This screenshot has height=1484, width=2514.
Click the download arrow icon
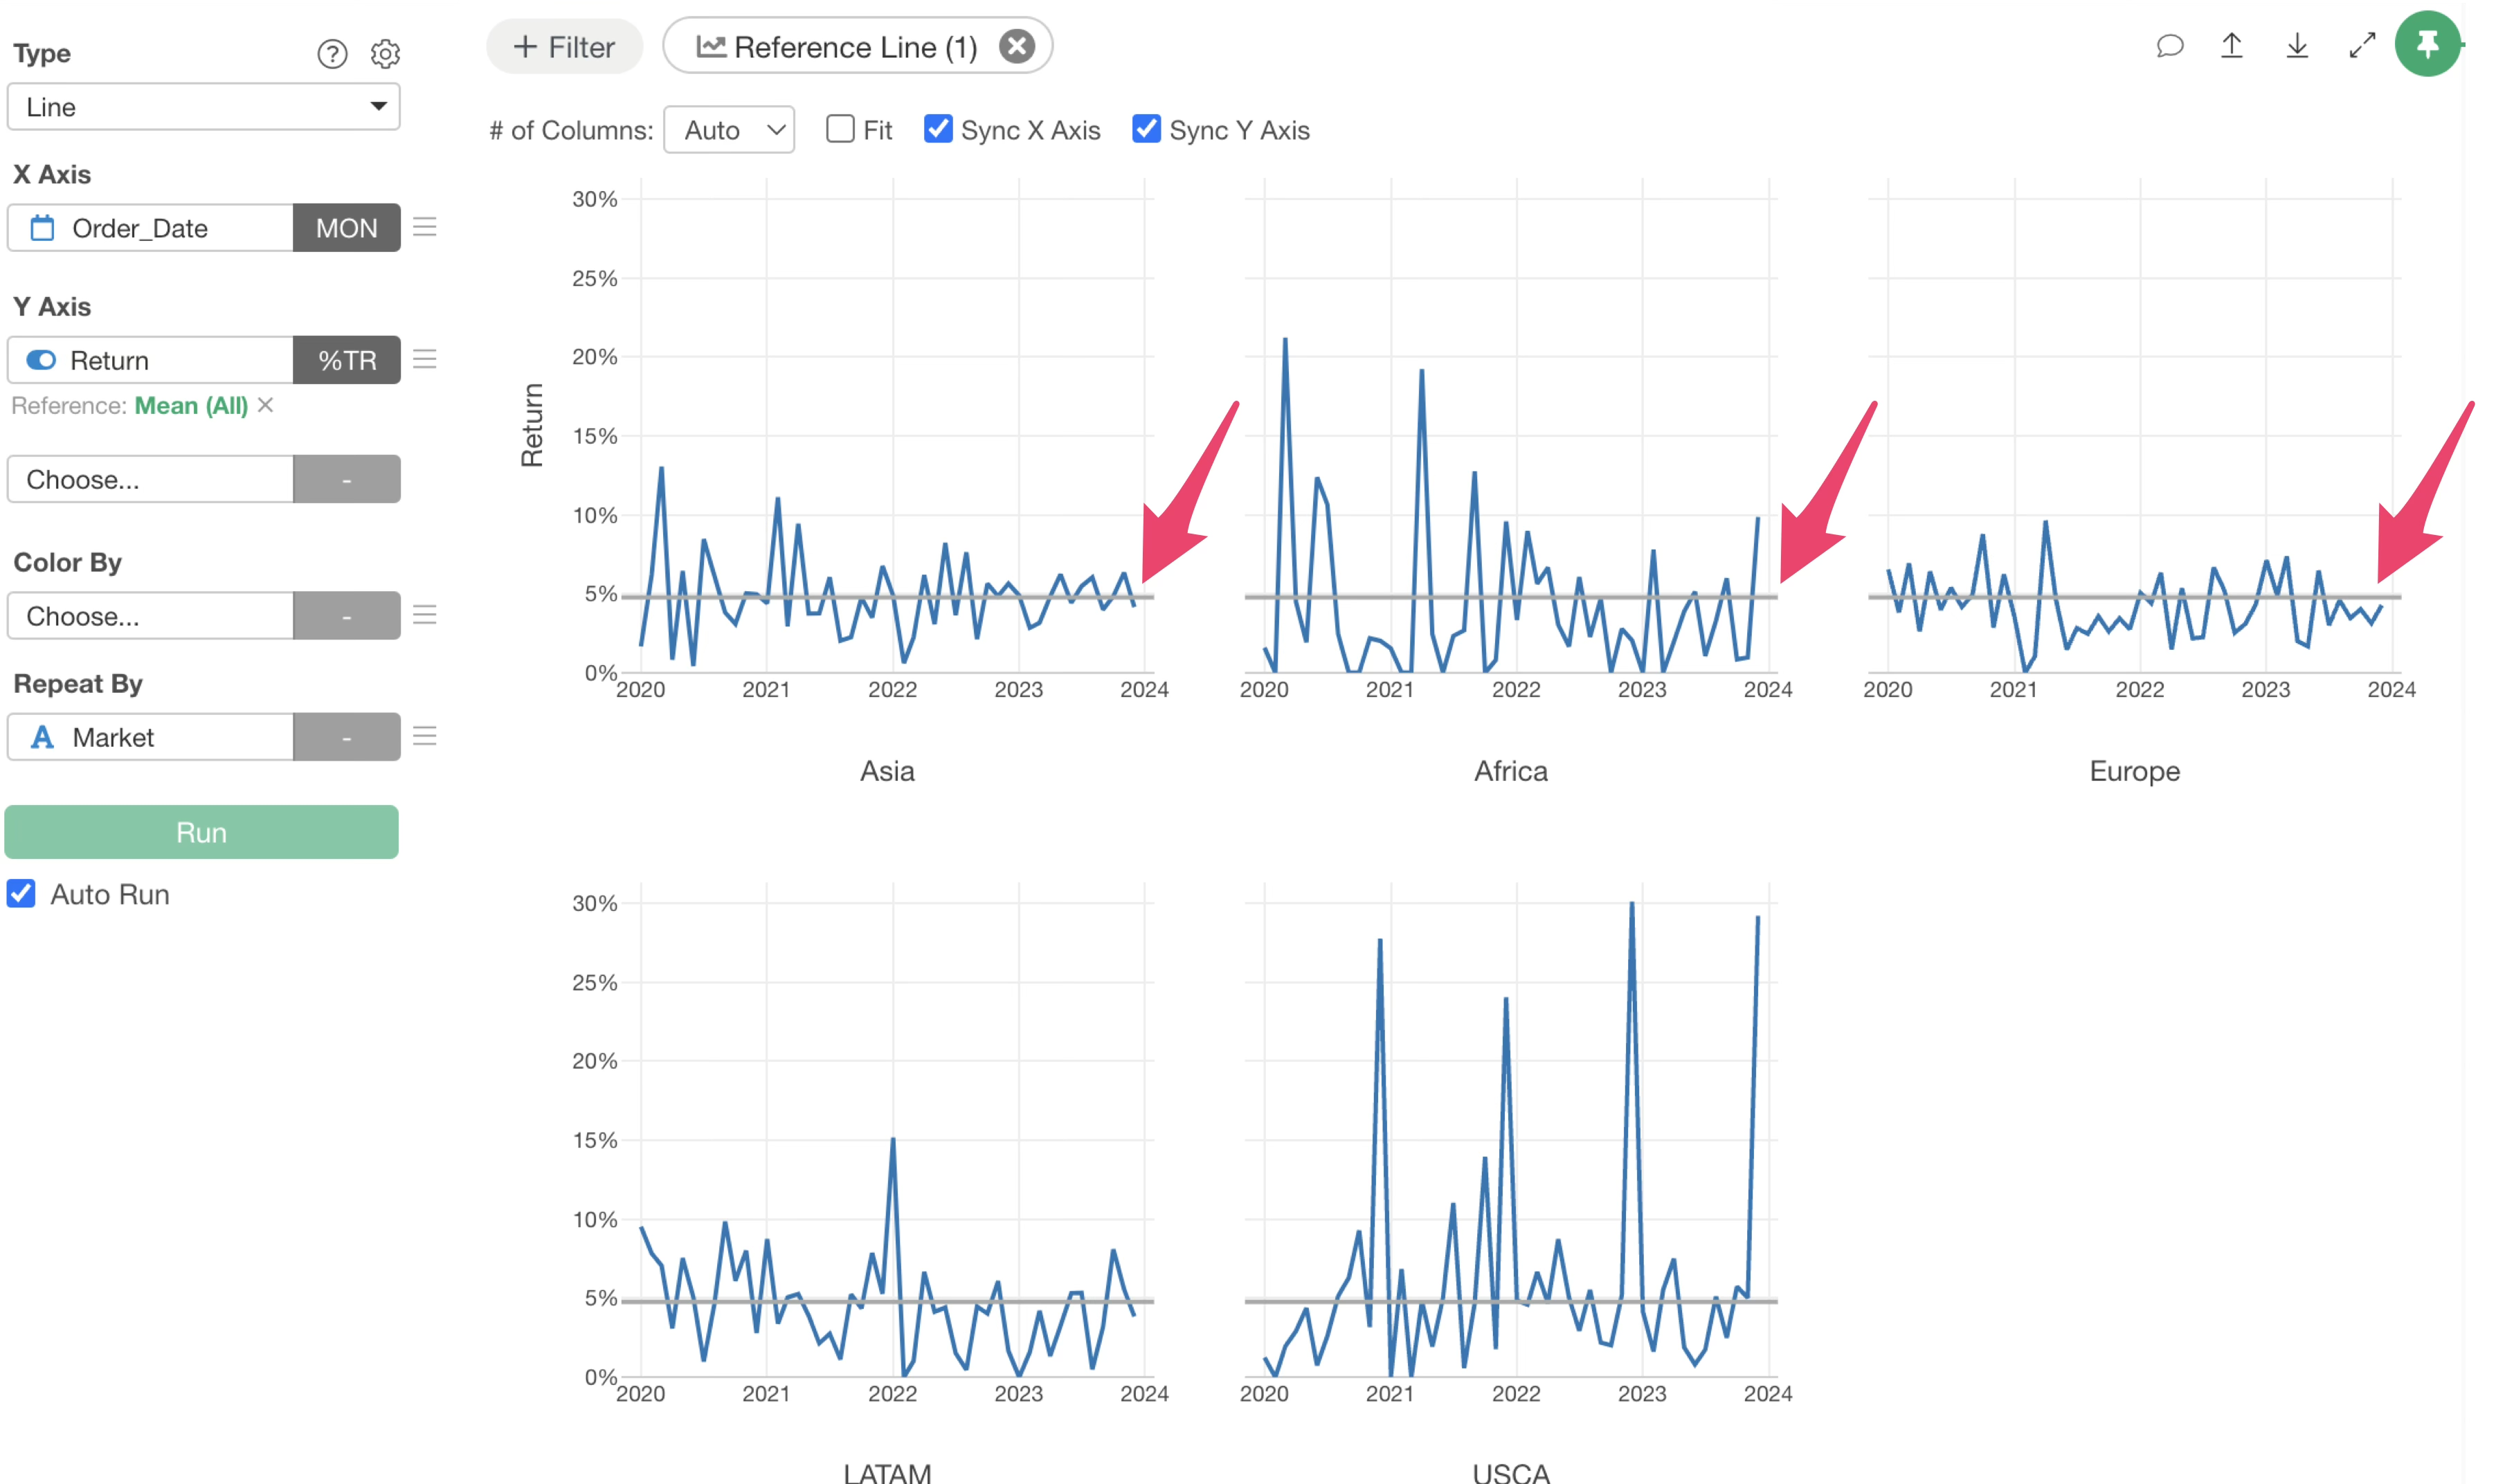[2297, 46]
